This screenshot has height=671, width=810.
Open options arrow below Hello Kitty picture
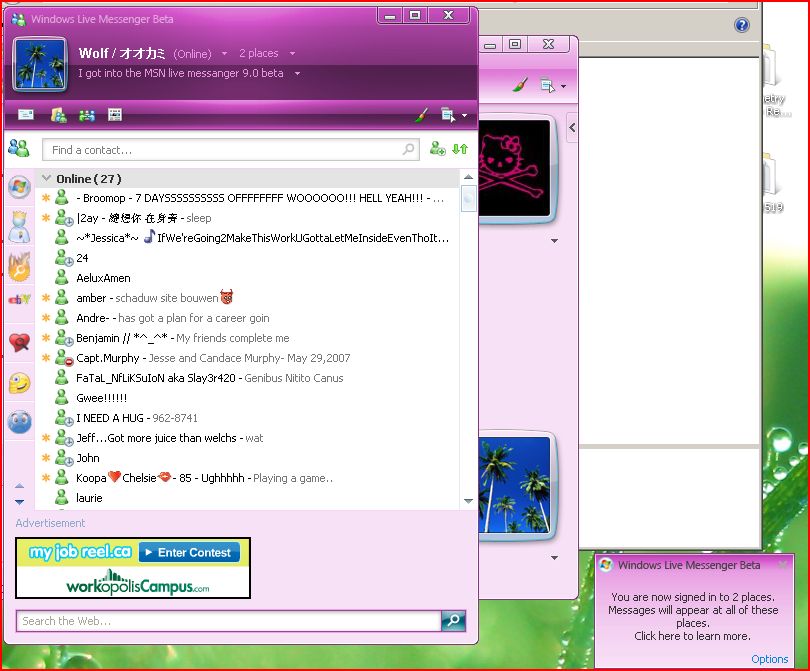point(554,241)
